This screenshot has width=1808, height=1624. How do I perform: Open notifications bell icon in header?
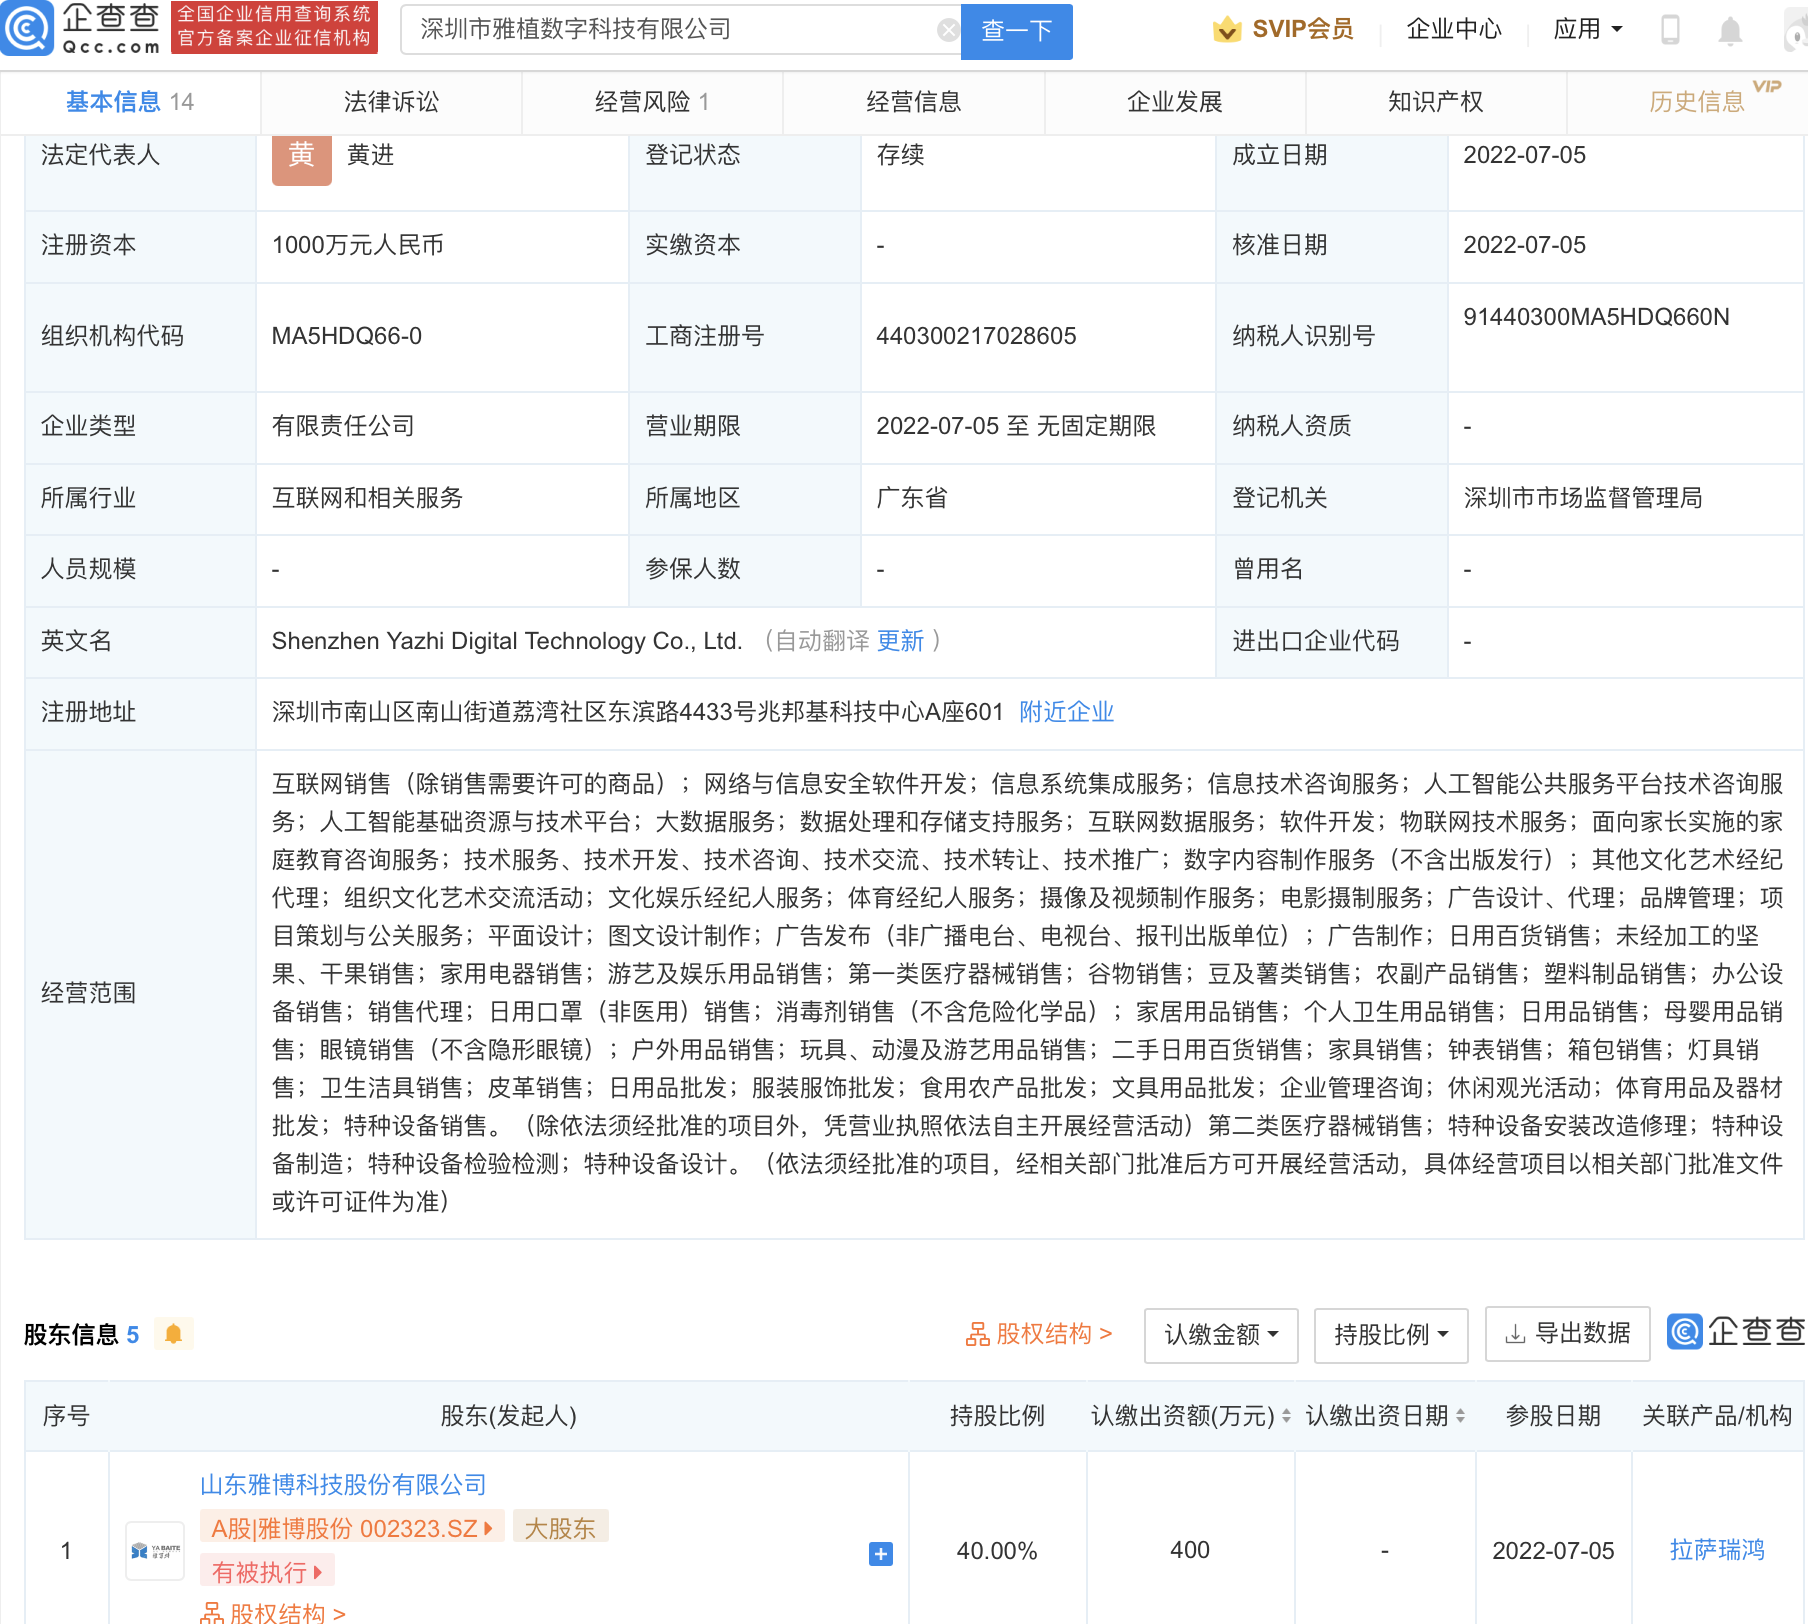pos(1730,31)
